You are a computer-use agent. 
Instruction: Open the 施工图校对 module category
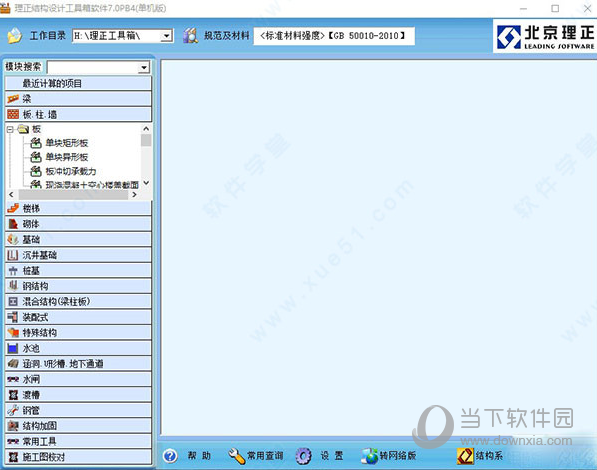(x=78, y=457)
